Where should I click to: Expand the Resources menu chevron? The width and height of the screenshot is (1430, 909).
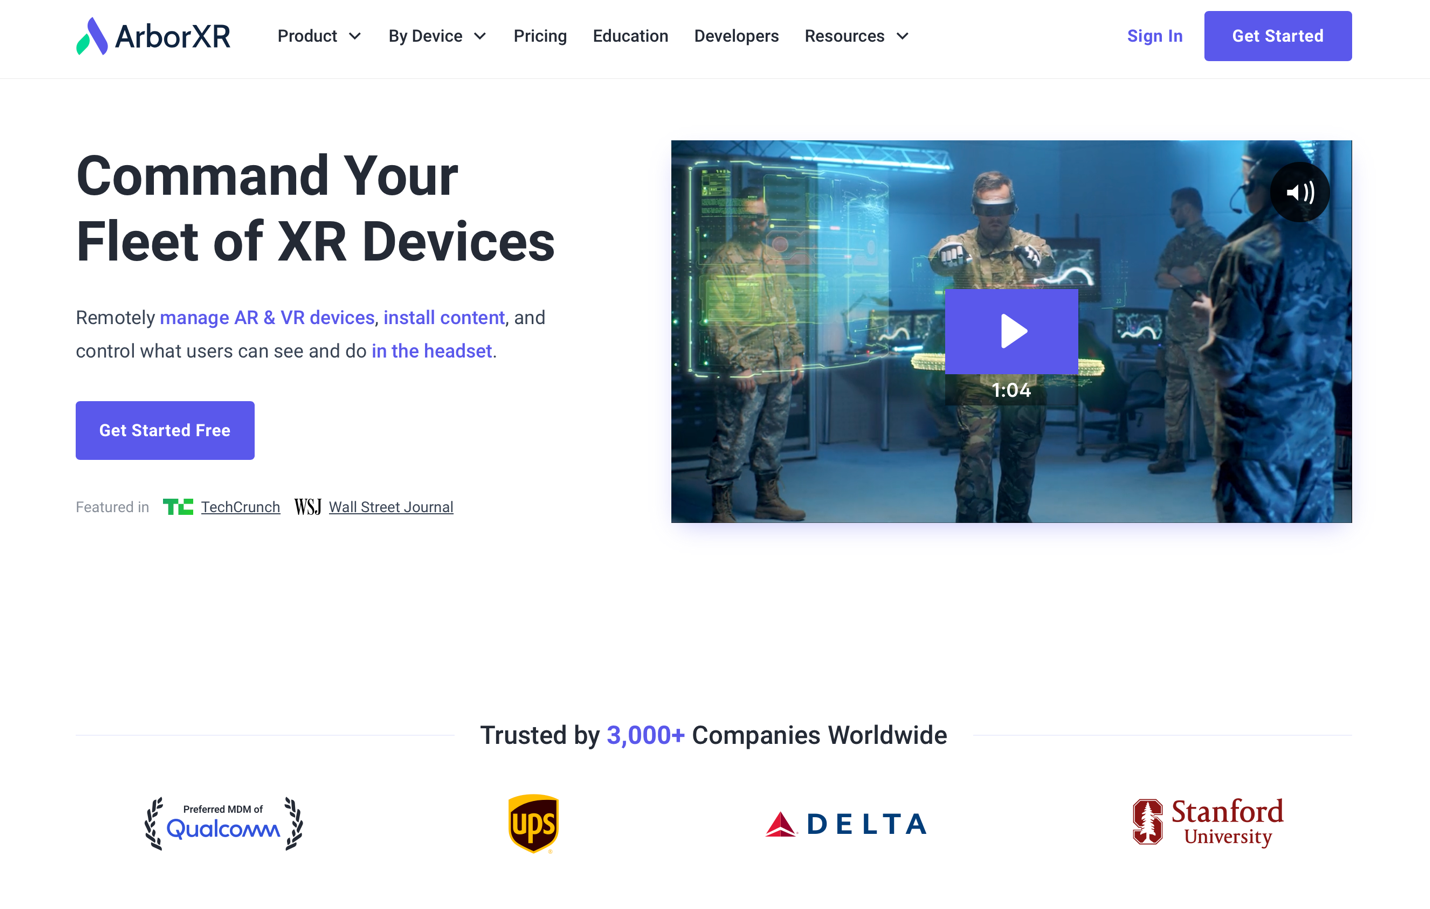tap(902, 36)
